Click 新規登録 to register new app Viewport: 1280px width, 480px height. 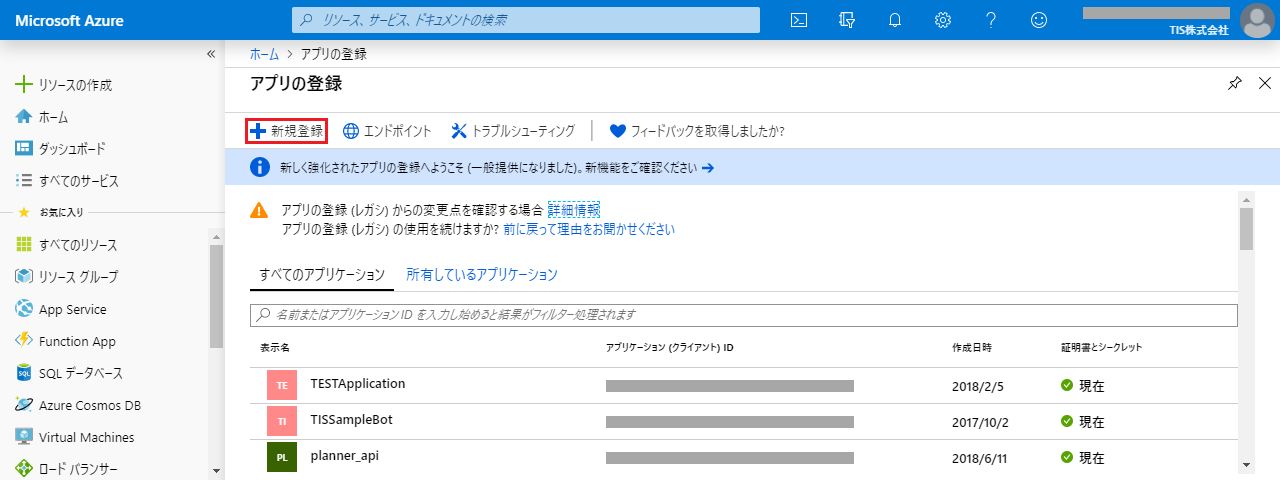tap(287, 131)
